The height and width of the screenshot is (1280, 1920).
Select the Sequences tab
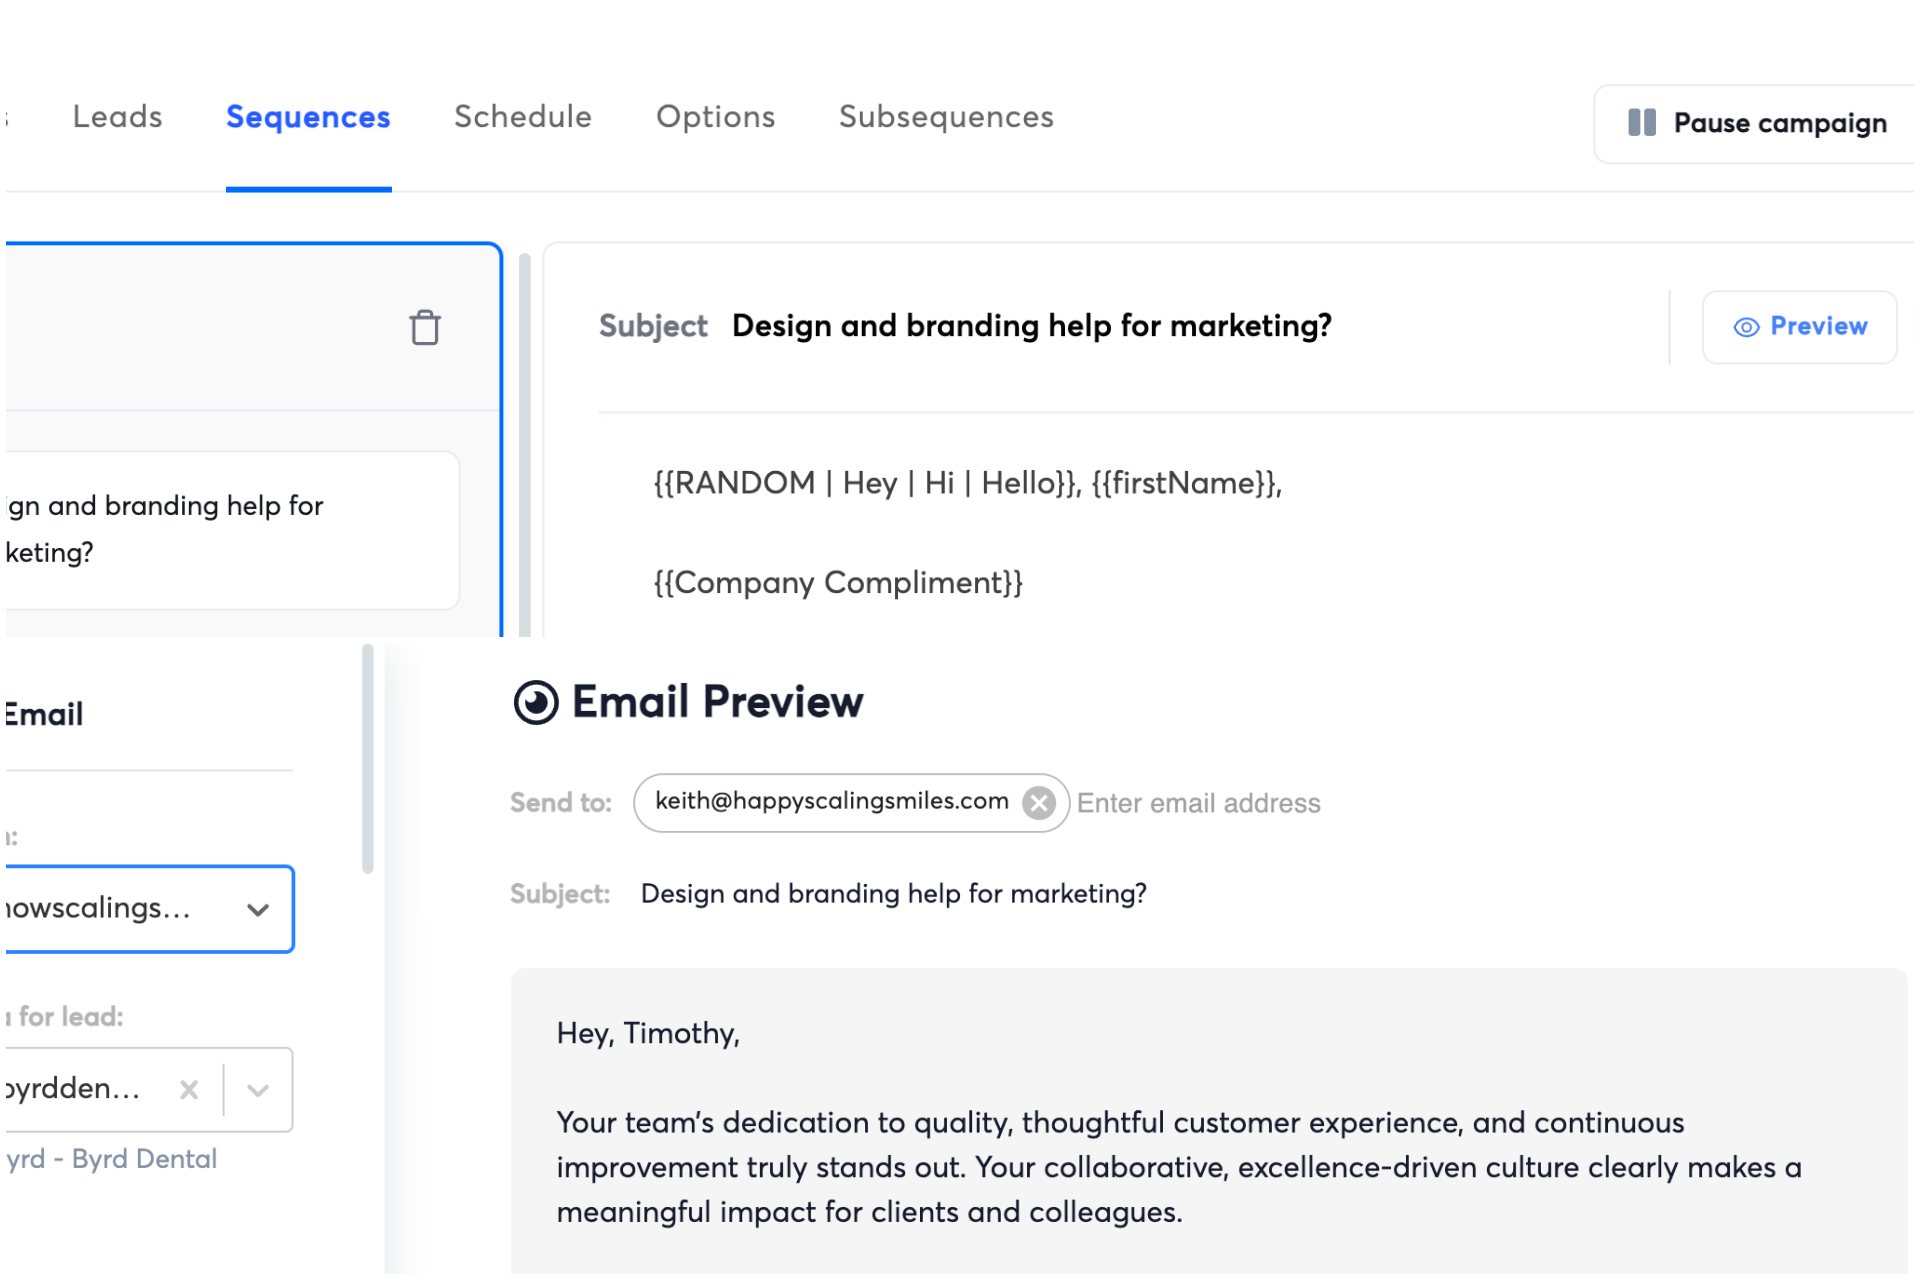308,117
